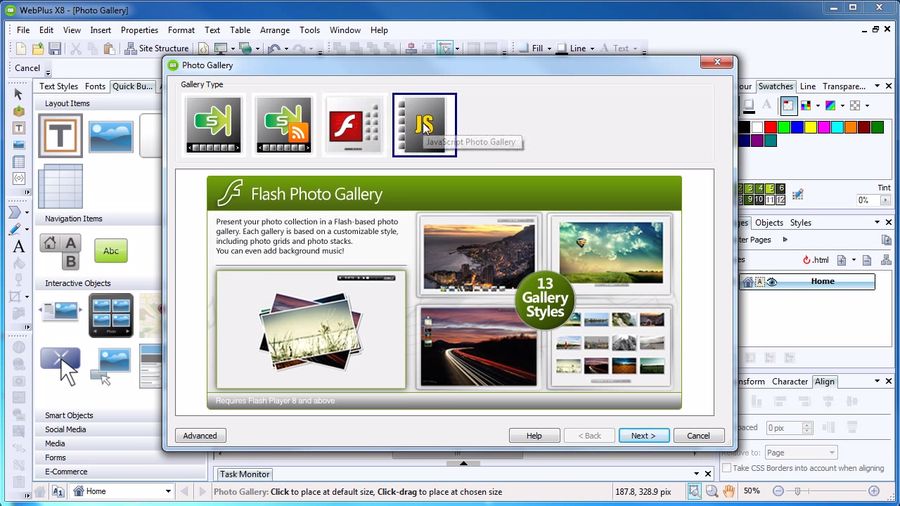Screen dimensions: 900x506
Task: Open the File menu
Action: tap(23, 30)
